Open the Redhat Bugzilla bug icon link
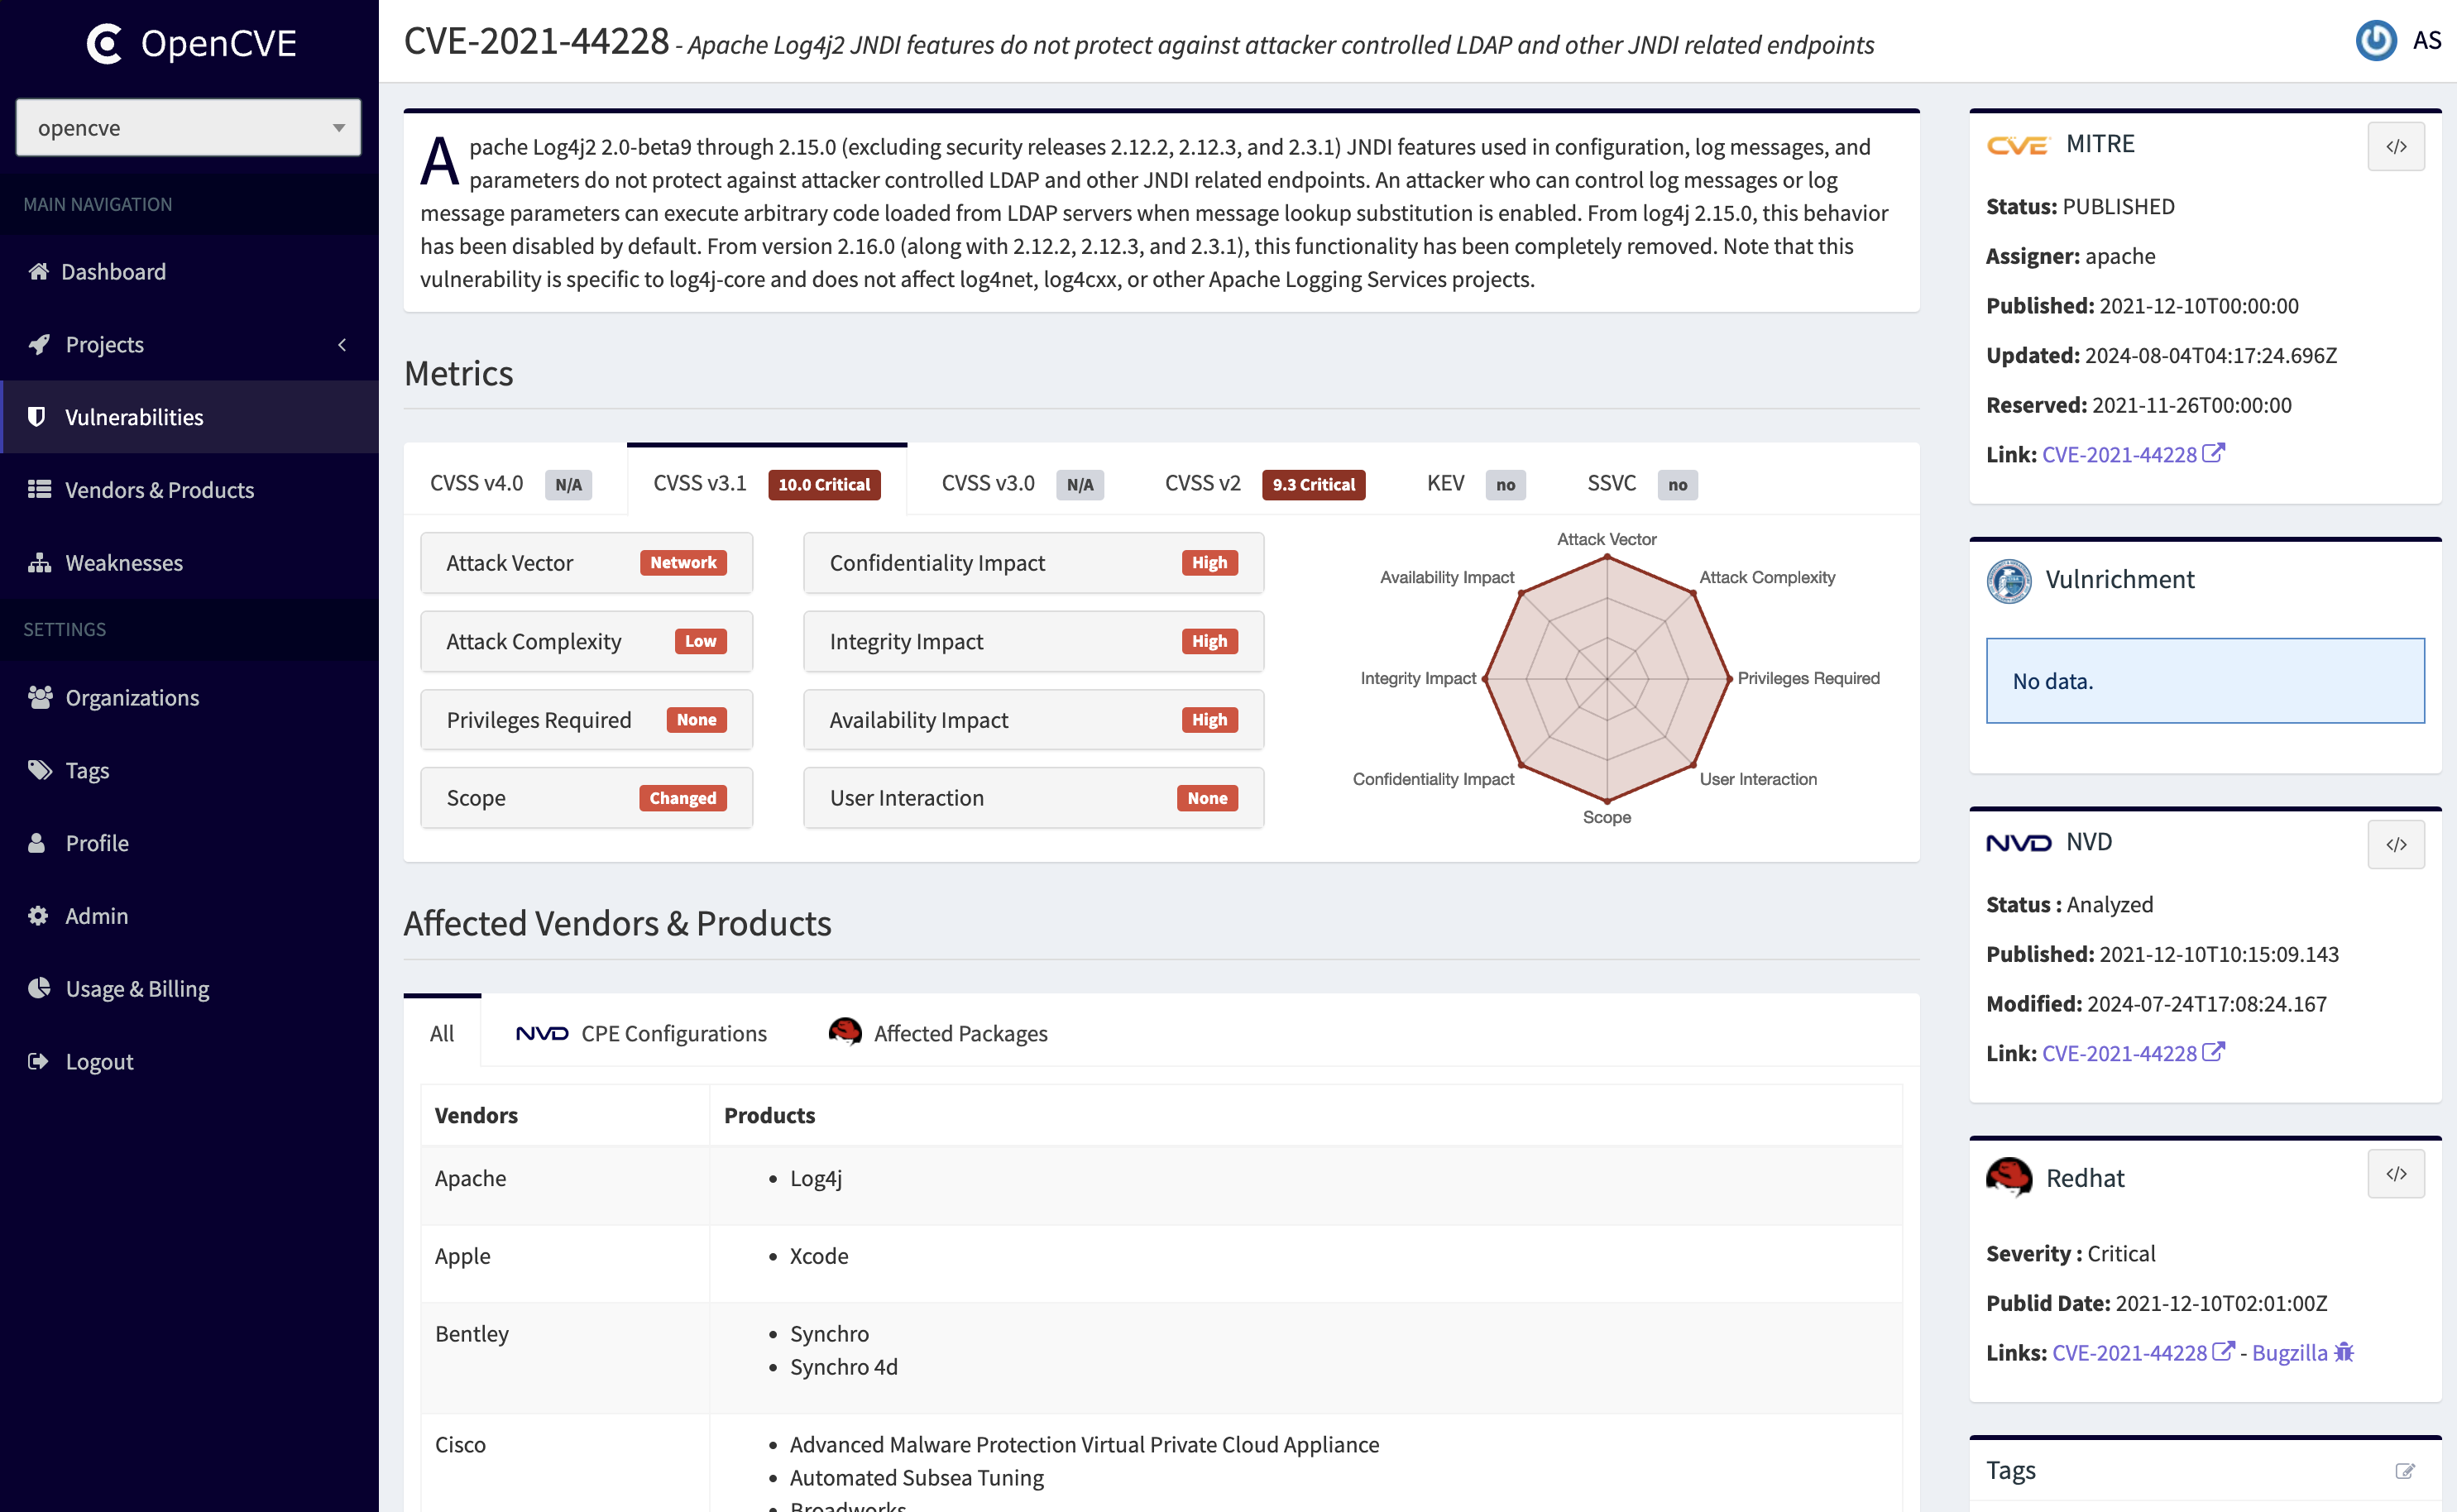 pos(2344,1352)
